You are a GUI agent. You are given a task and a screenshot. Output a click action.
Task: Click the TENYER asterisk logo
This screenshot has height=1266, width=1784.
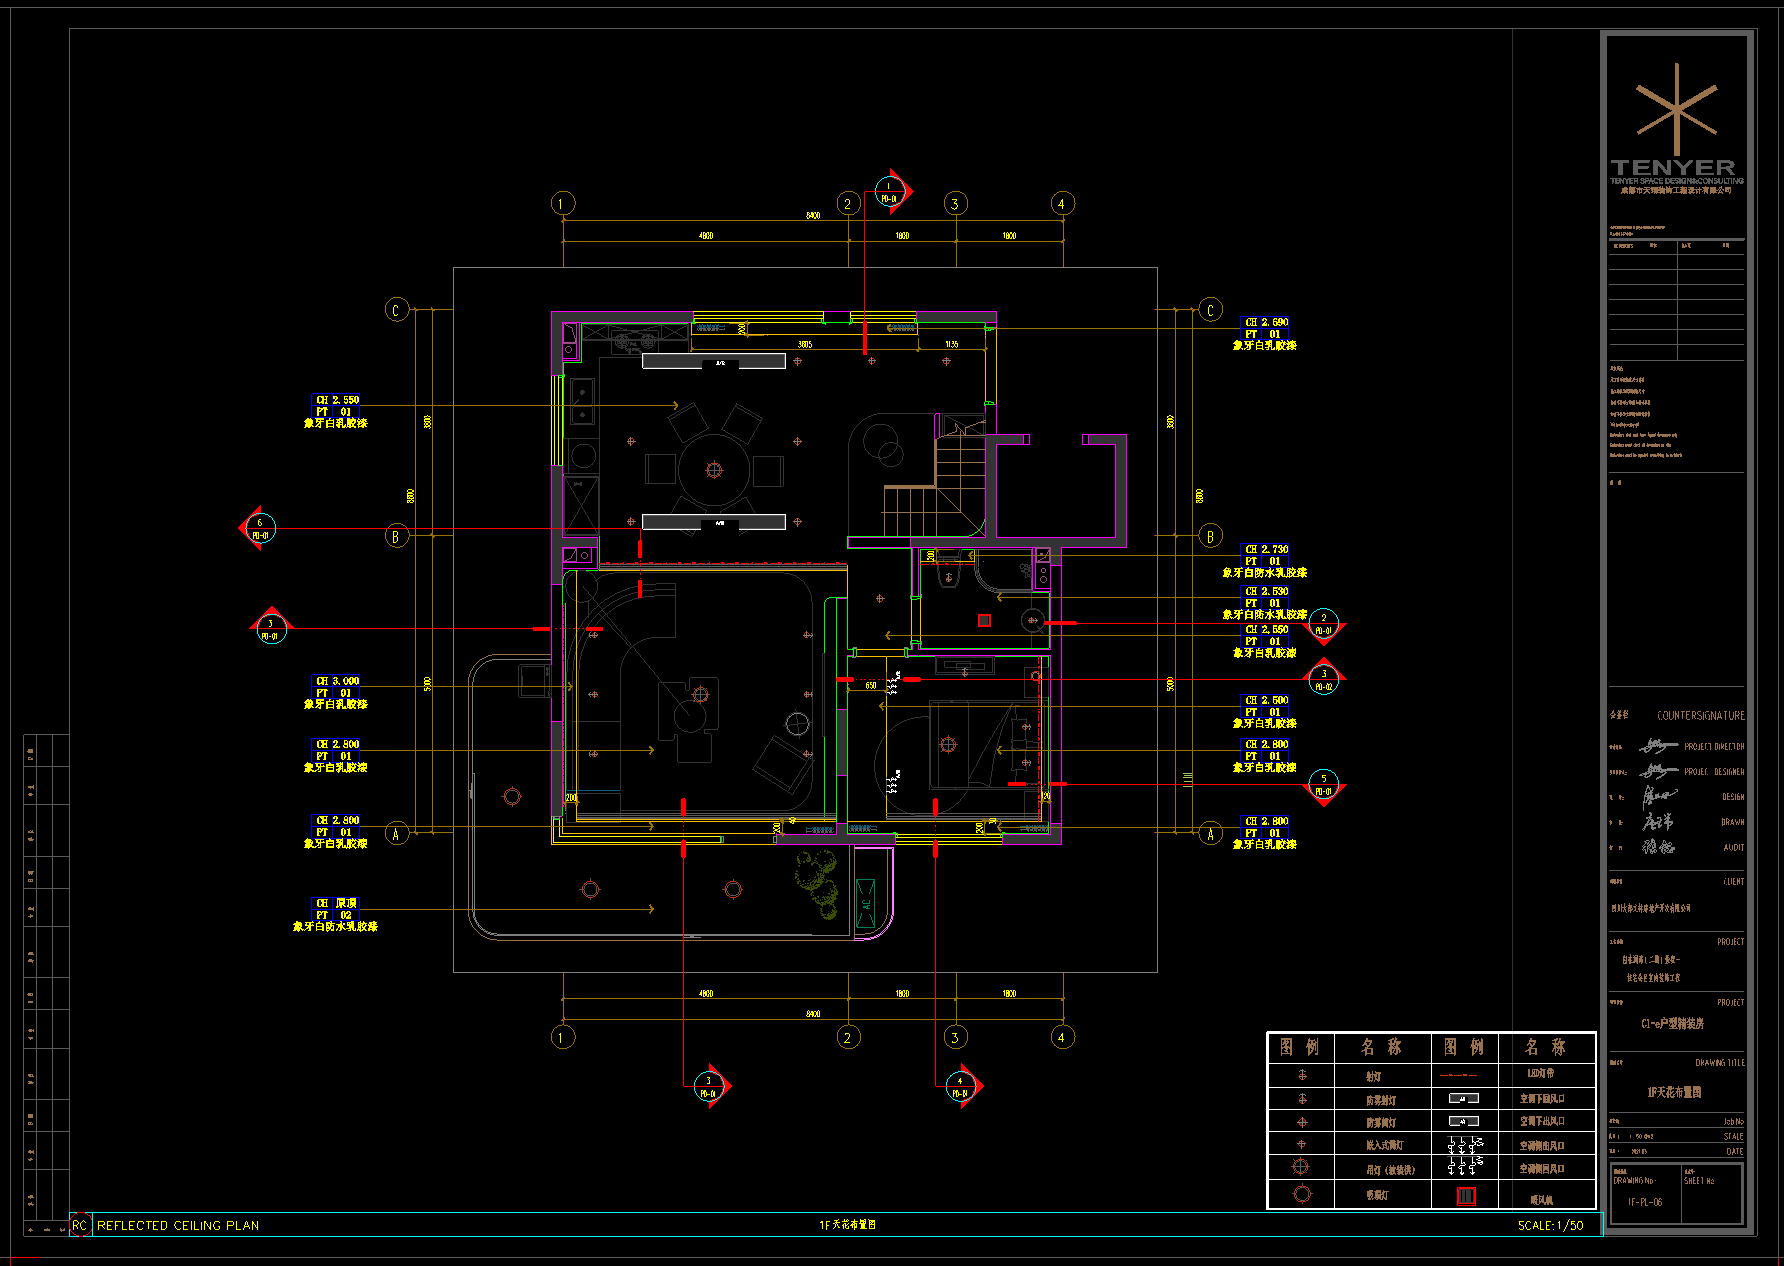[1677, 108]
